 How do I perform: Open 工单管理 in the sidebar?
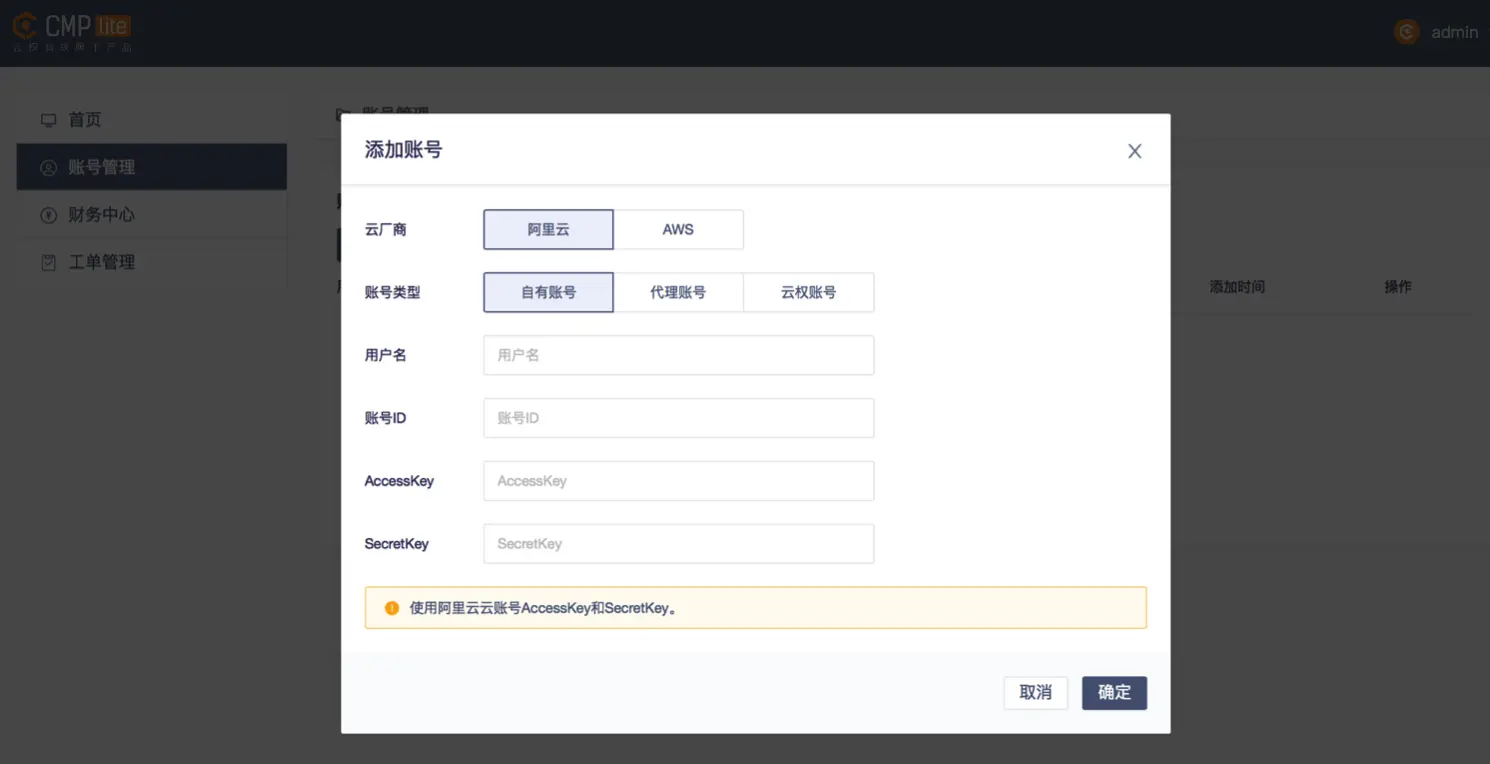click(152, 262)
